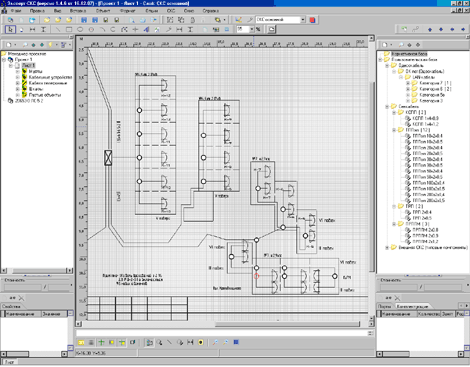Open the Справка menu
Image resolution: width=470 pixels, height=367 pixels.
(x=211, y=11)
